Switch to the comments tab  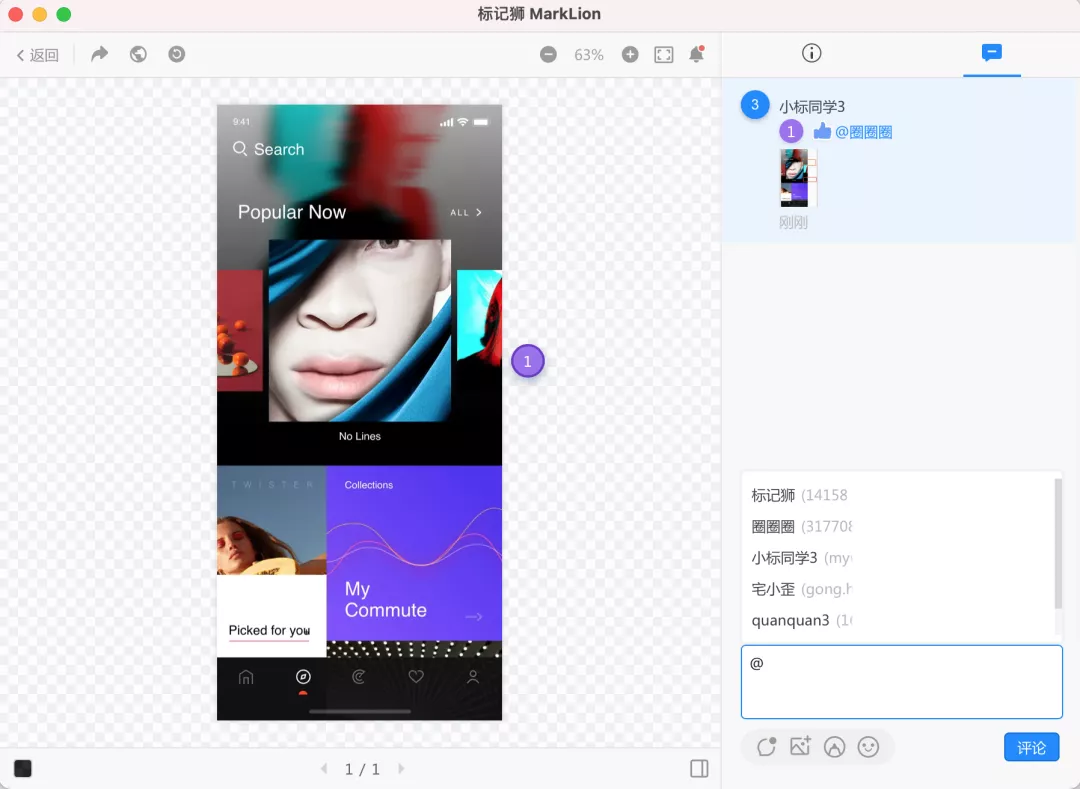tap(992, 53)
